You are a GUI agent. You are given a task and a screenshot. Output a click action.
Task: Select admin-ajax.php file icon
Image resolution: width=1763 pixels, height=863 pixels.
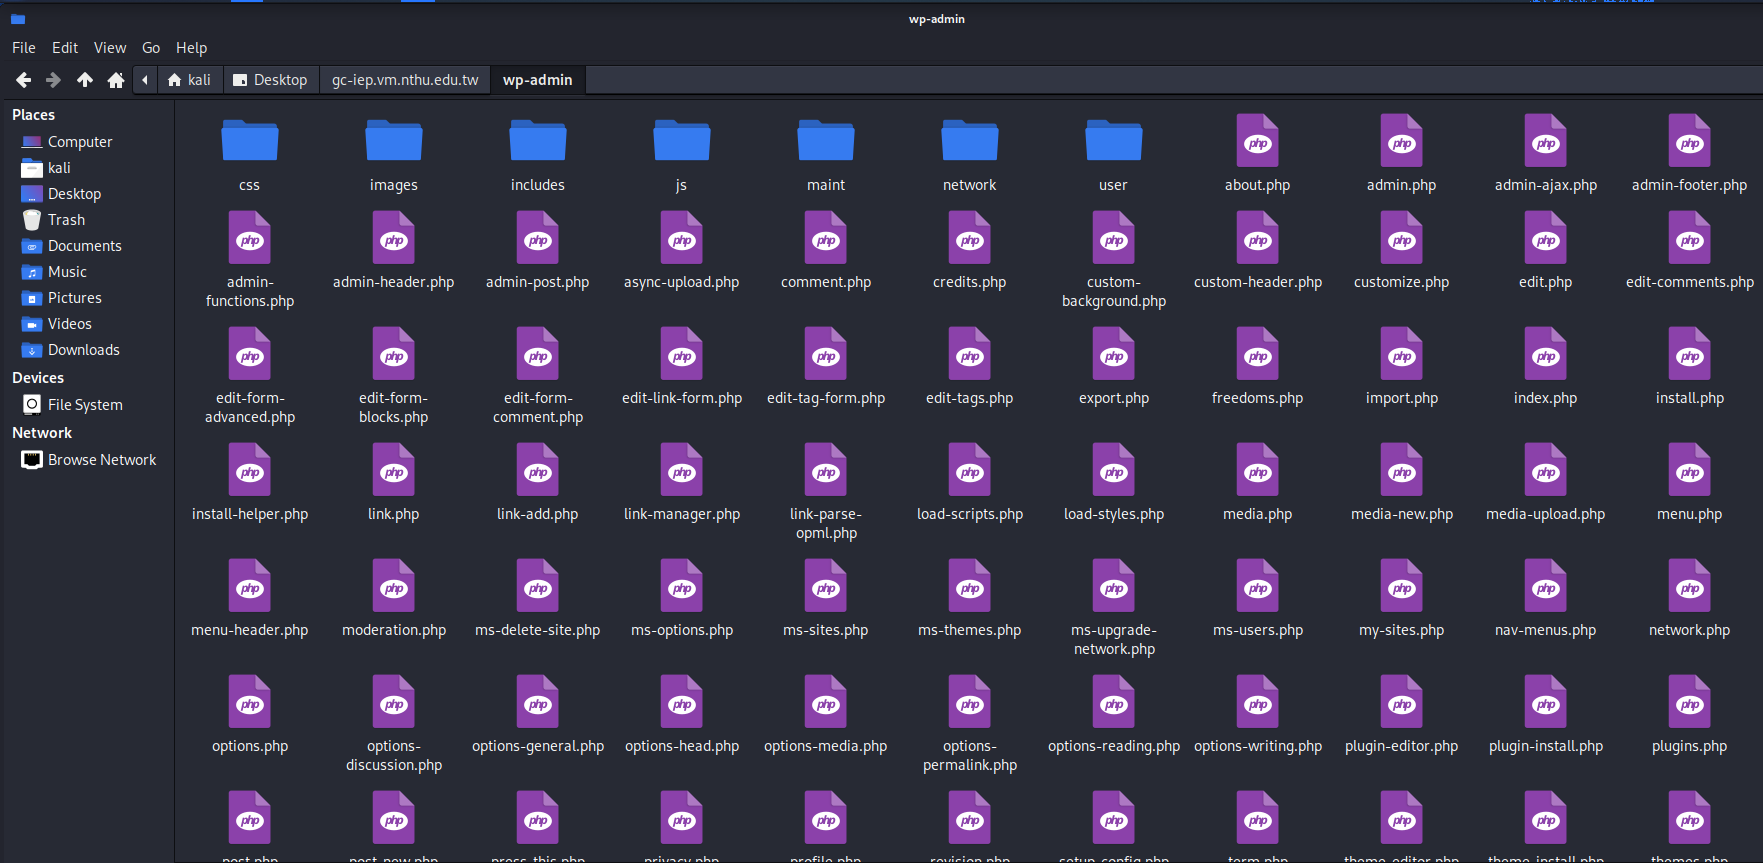coord(1546,140)
